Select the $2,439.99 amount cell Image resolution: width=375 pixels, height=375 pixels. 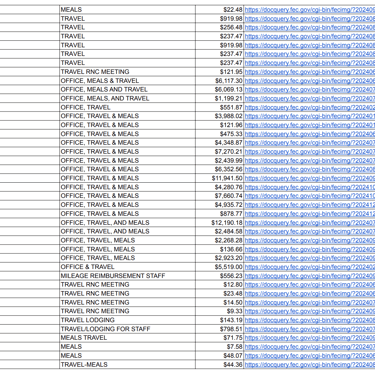[220, 160]
